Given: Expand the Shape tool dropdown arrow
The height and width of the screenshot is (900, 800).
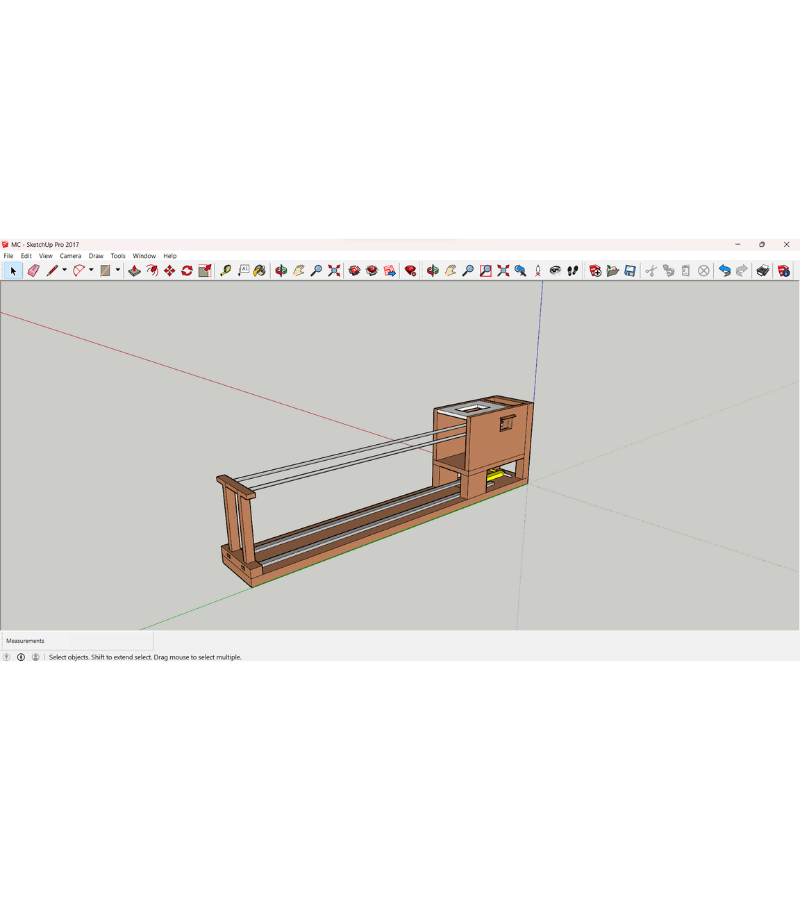Looking at the screenshot, I should (118, 270).
